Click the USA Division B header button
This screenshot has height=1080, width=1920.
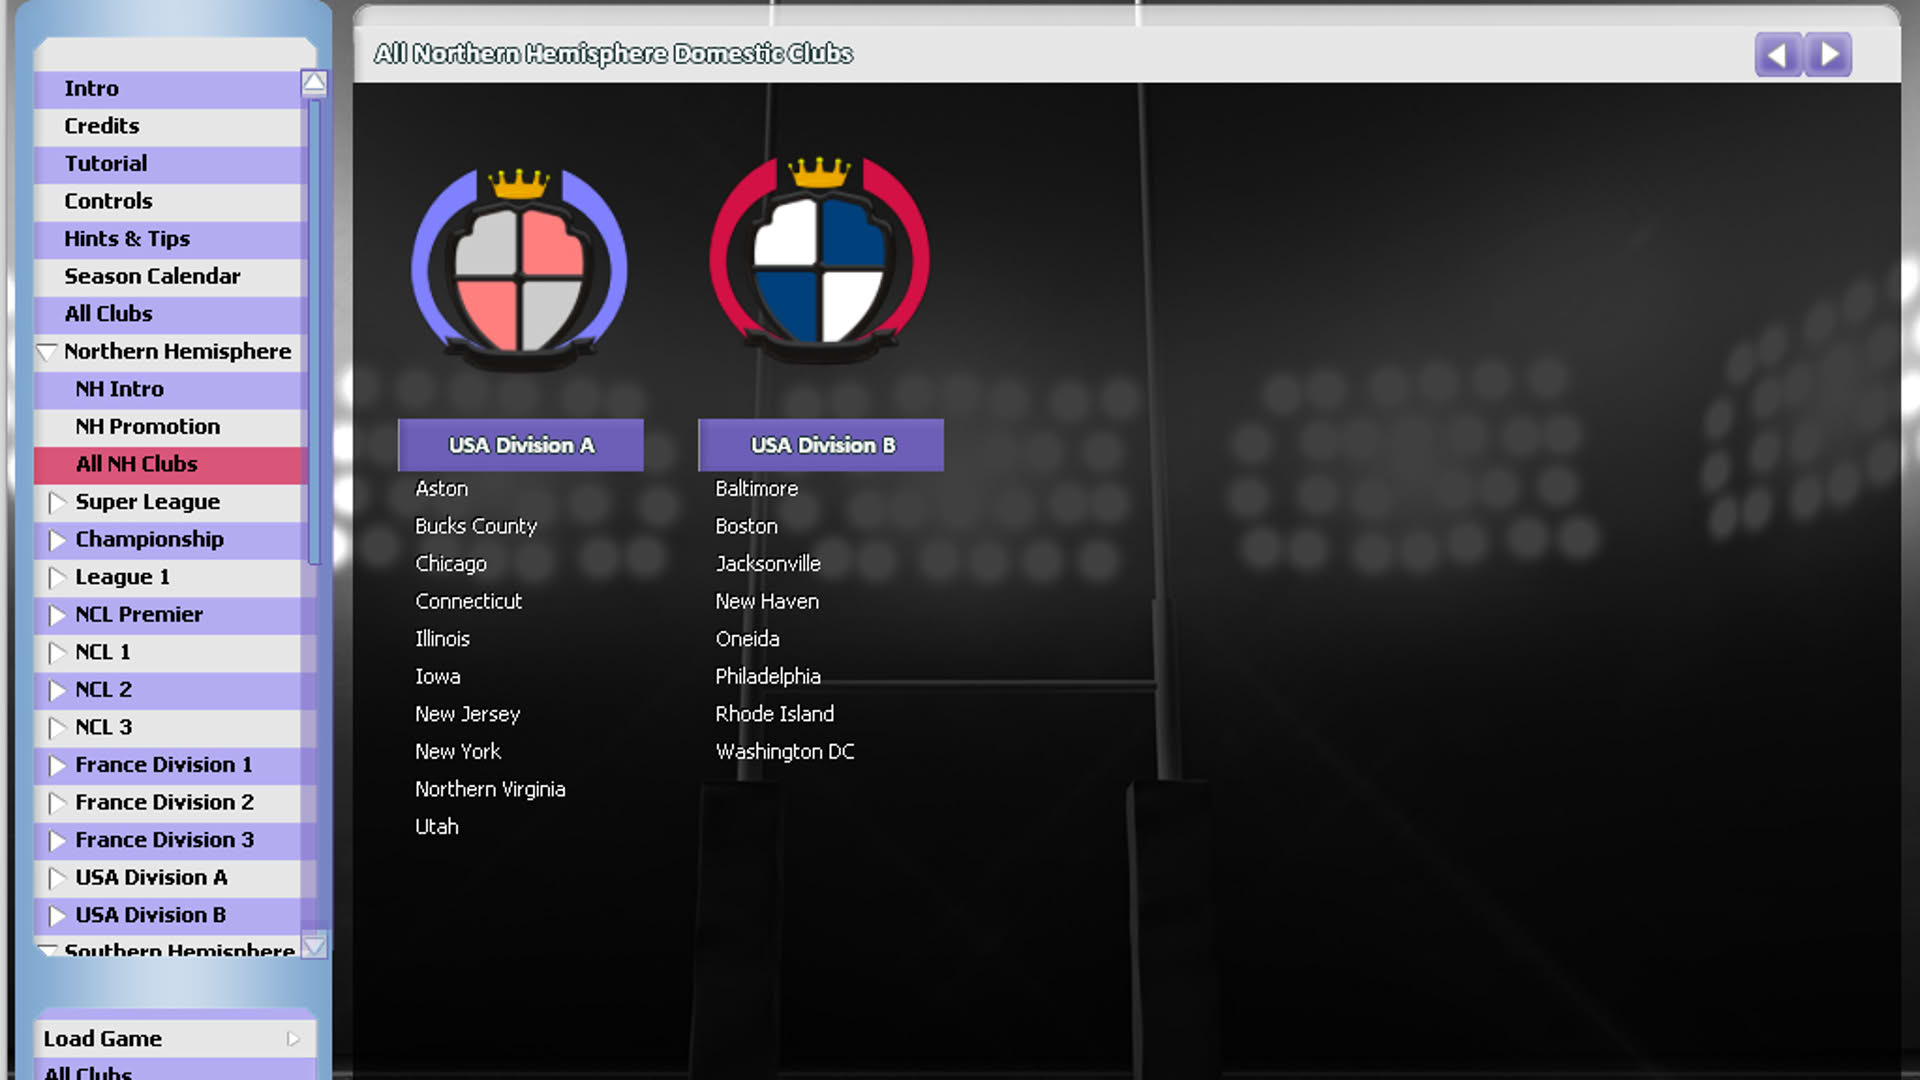[x=821, y=445]
